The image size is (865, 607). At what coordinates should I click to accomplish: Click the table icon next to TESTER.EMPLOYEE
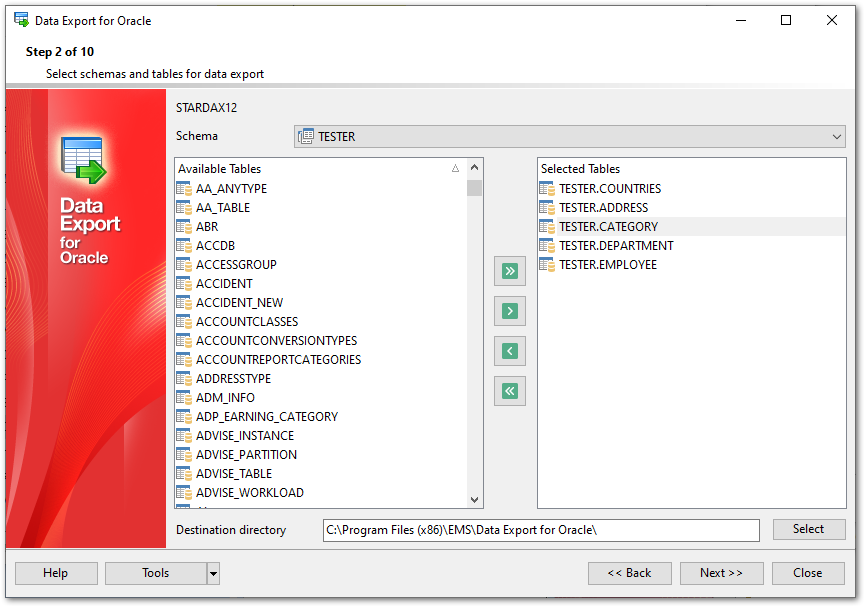pyautogui.click(x=547, y=265)
